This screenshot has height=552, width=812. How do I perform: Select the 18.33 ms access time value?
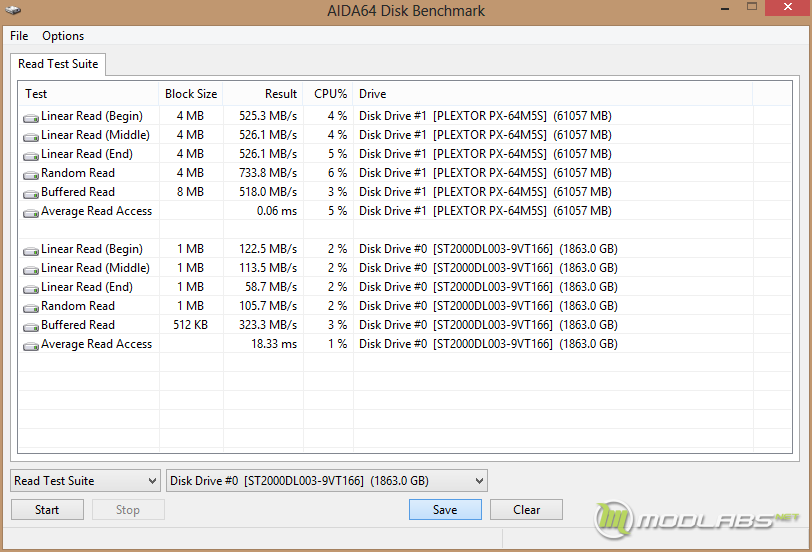tap(274, 343)
